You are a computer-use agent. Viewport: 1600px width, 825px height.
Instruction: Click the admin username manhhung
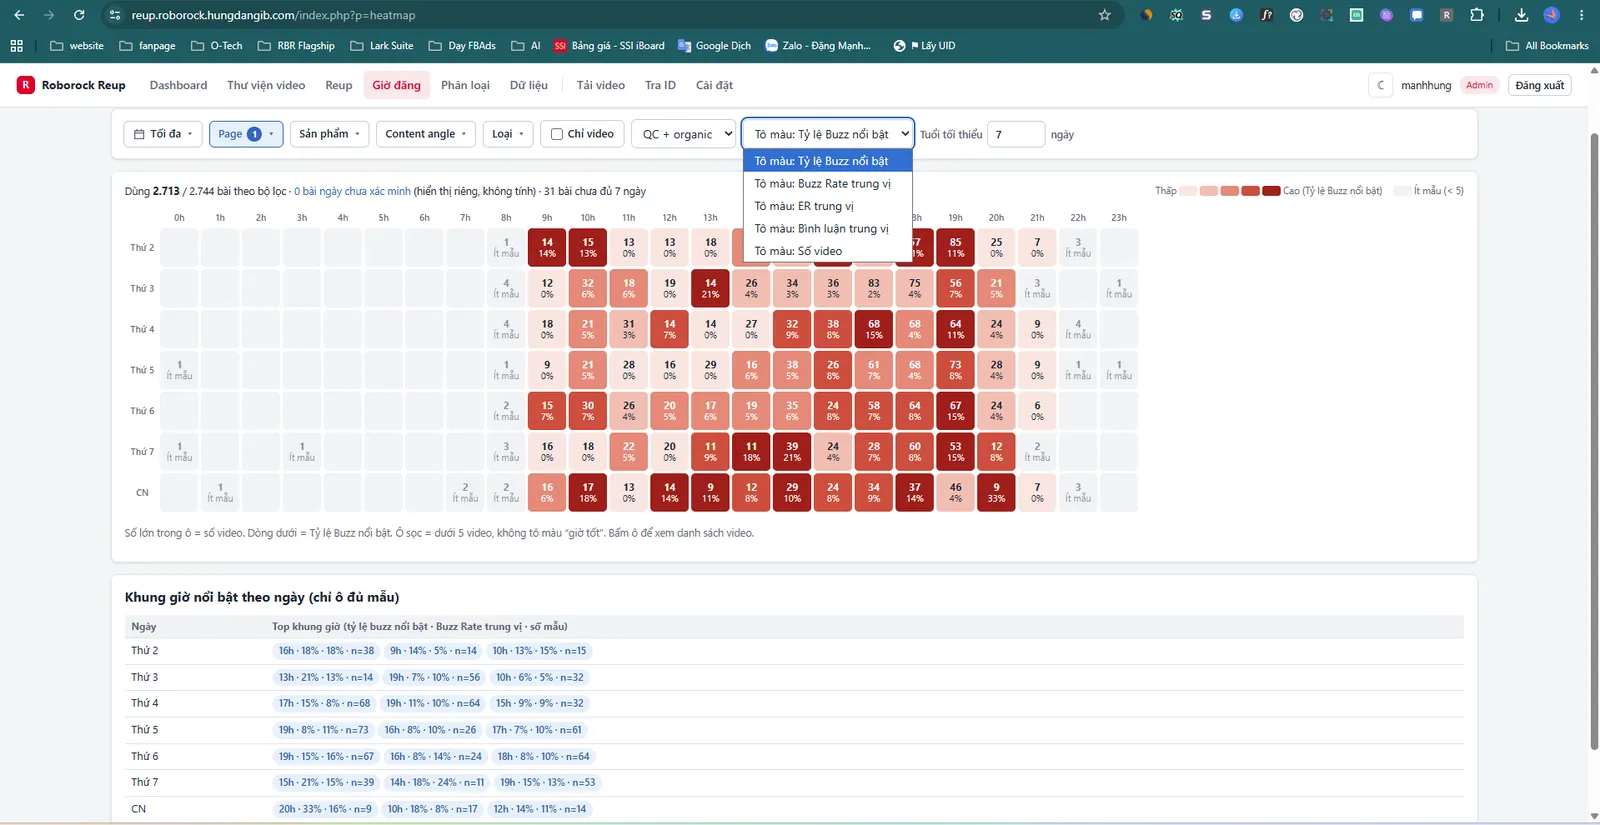tap(1426, 85)
